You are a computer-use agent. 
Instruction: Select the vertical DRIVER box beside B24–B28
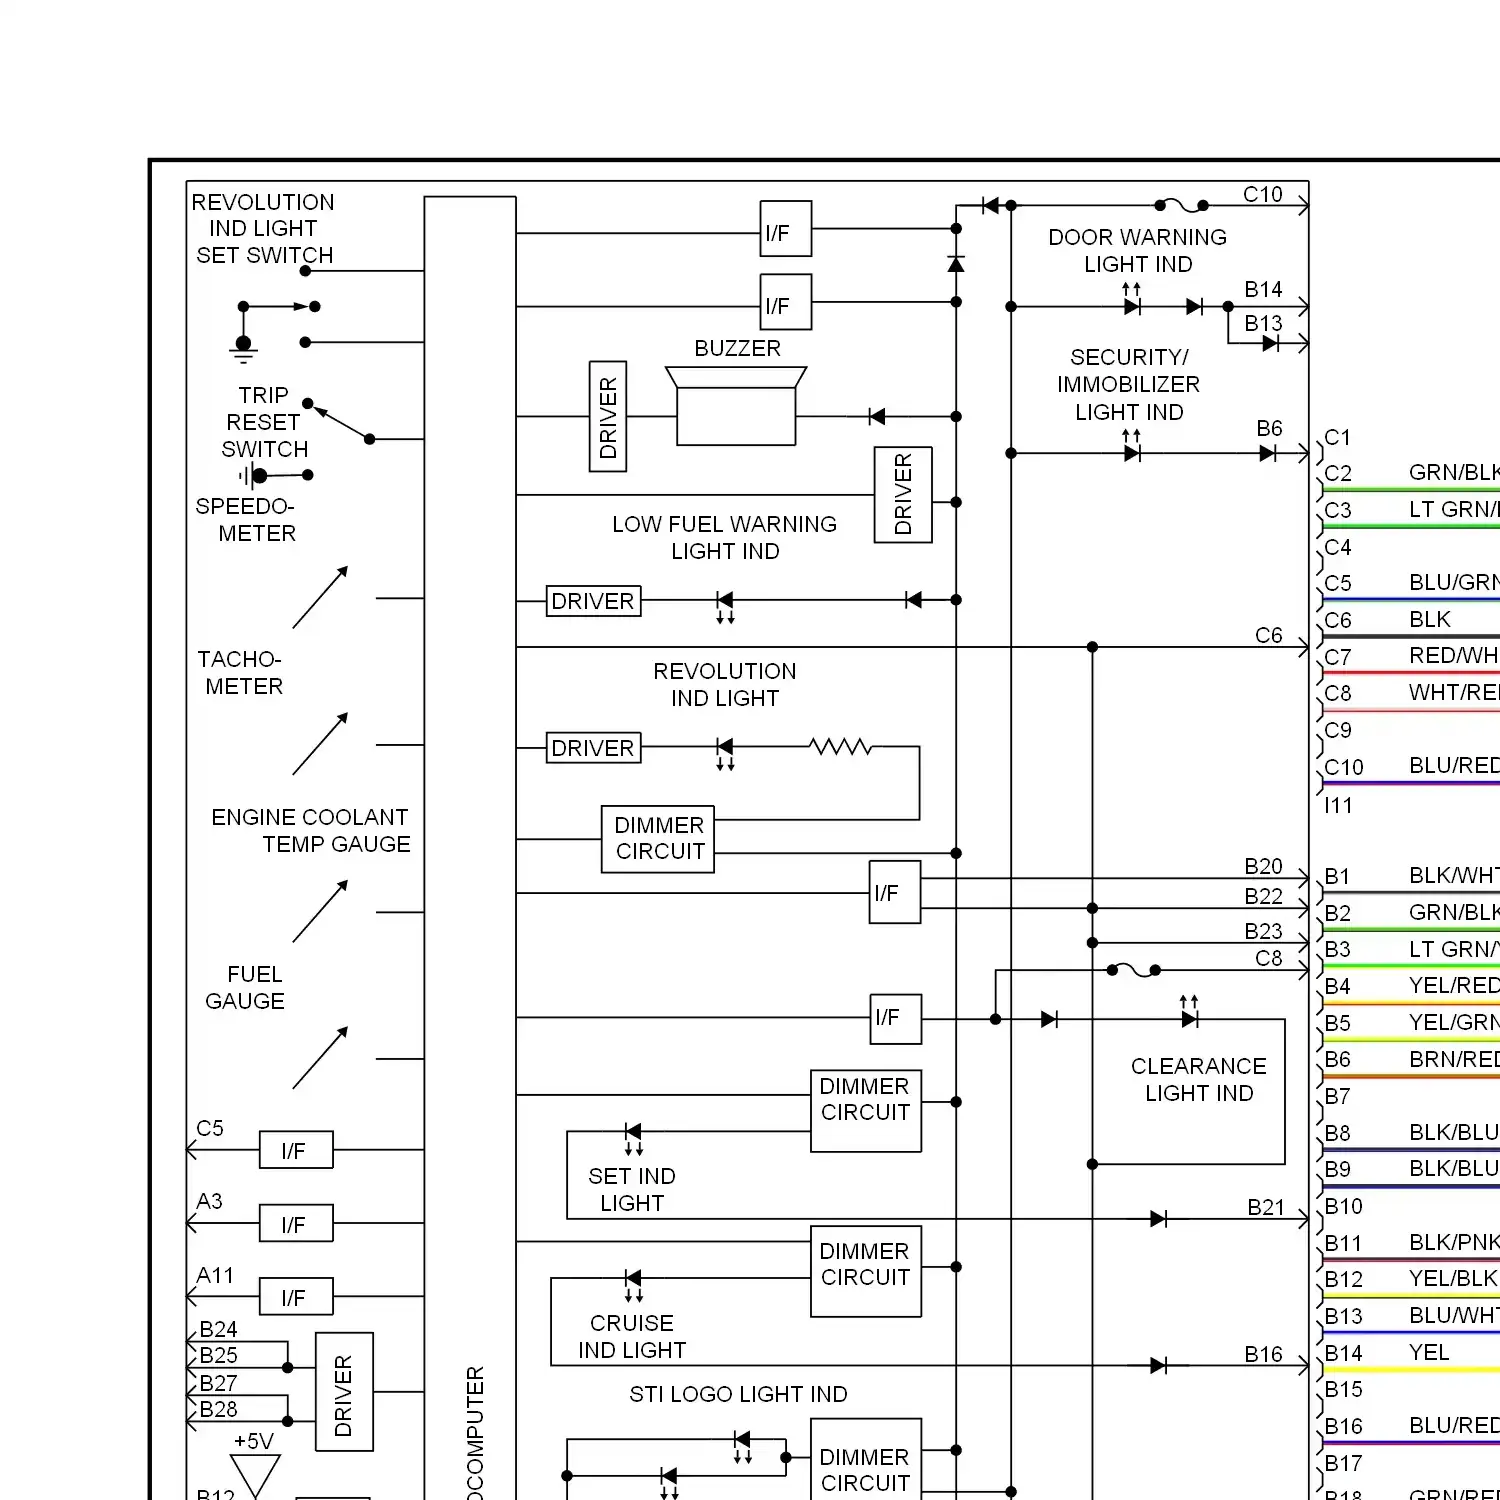pos(344,1391)
